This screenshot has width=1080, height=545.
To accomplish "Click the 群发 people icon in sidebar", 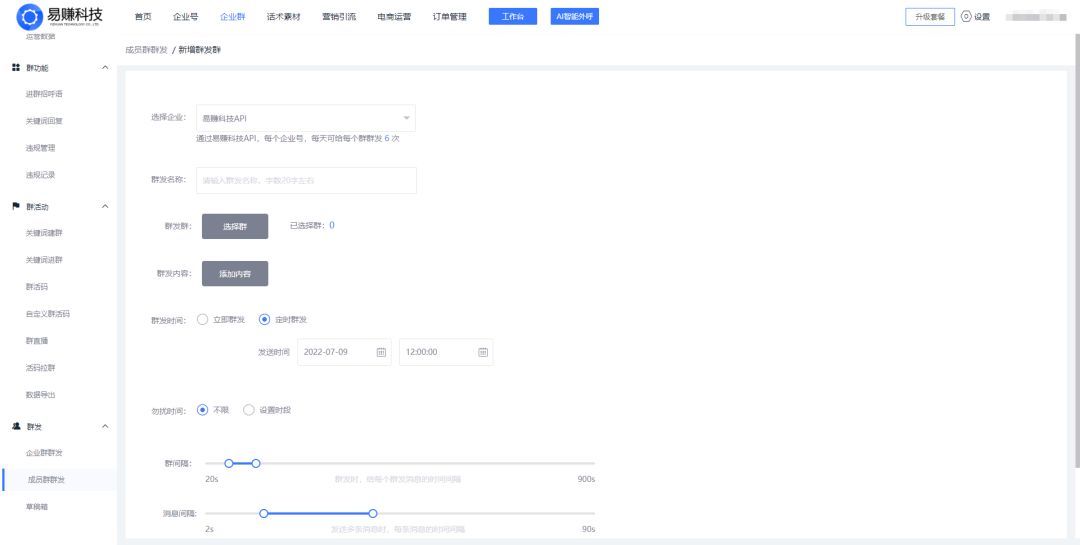I will 15,426.
